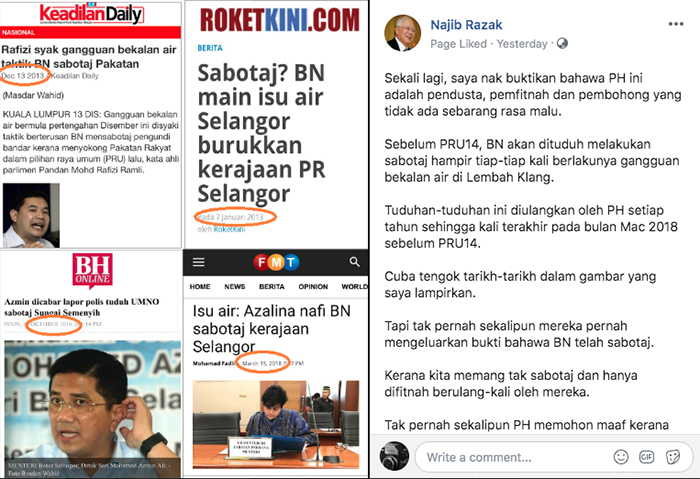Open the three-dot post options menu
The image size is (700, 479).
[x=675, y=24]
